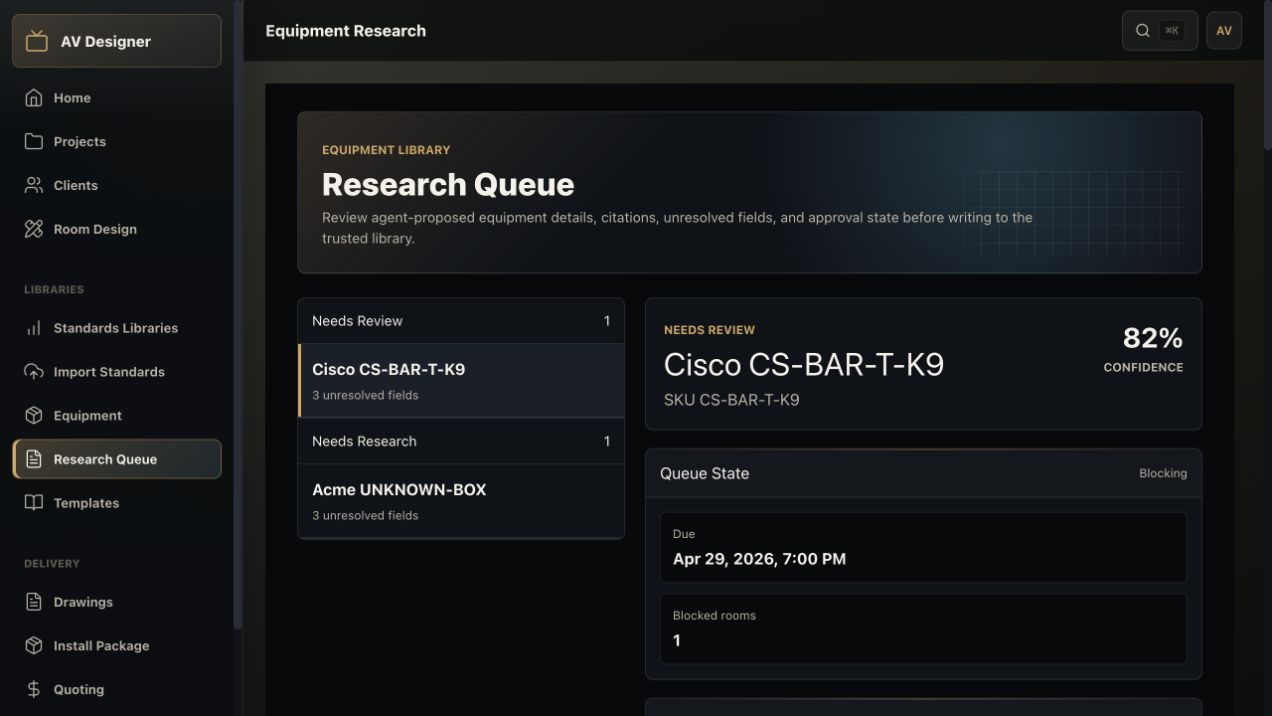Click the Research Queue page heading

(448, 184)
